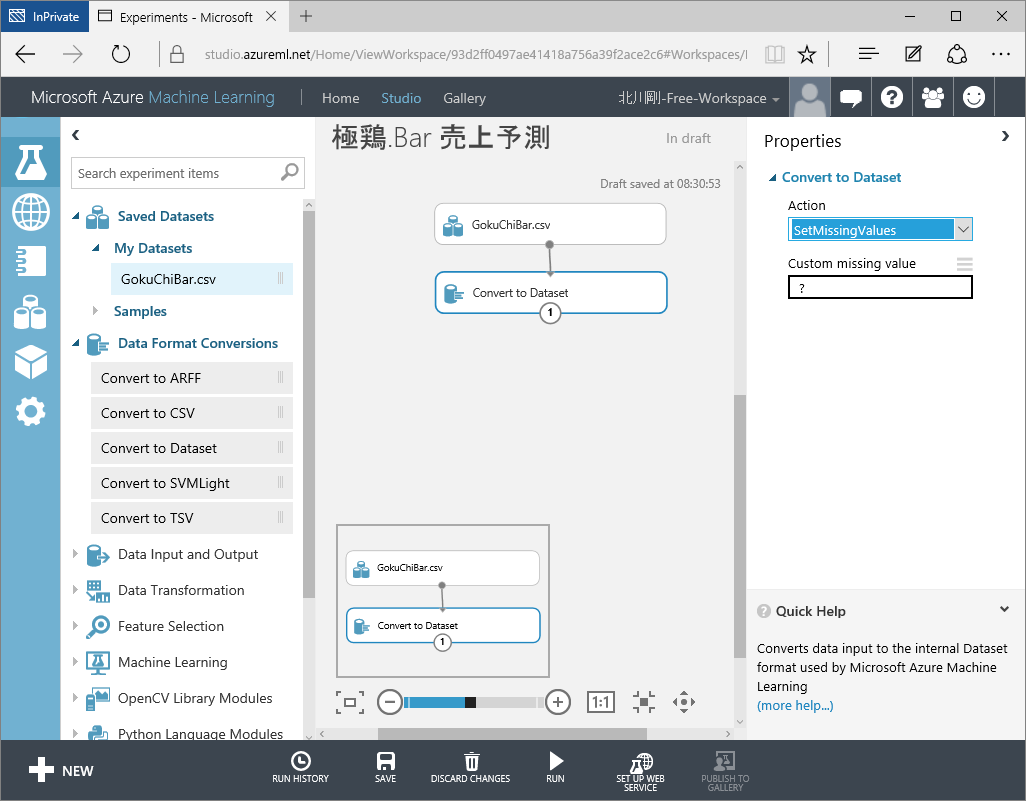
Task: Open the Action dropdown SetMissingValues
Action: point(880,230)
